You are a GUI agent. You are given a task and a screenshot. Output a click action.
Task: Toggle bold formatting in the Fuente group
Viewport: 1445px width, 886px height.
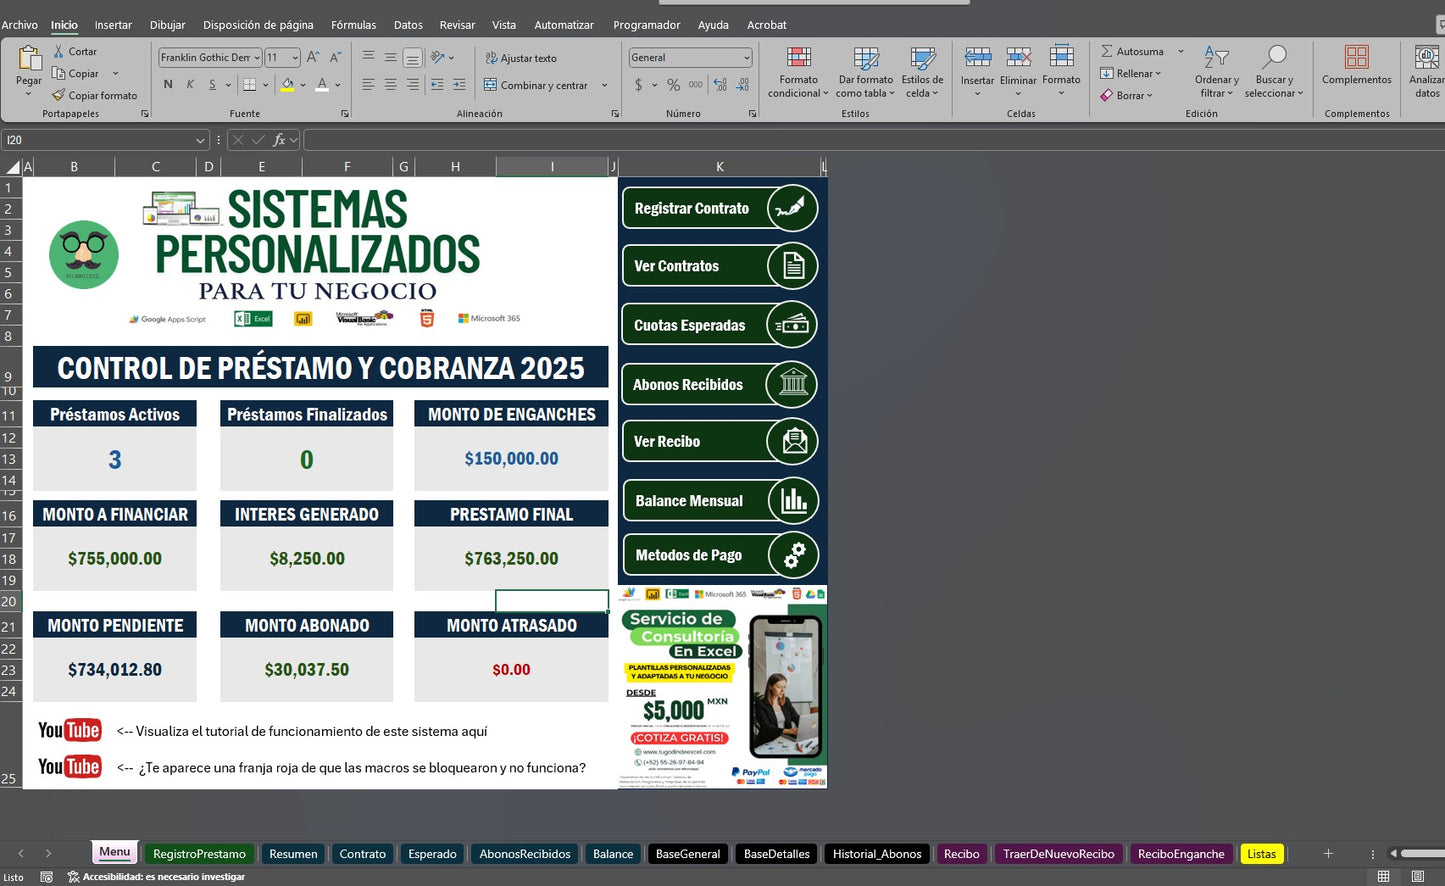point(168,85)
